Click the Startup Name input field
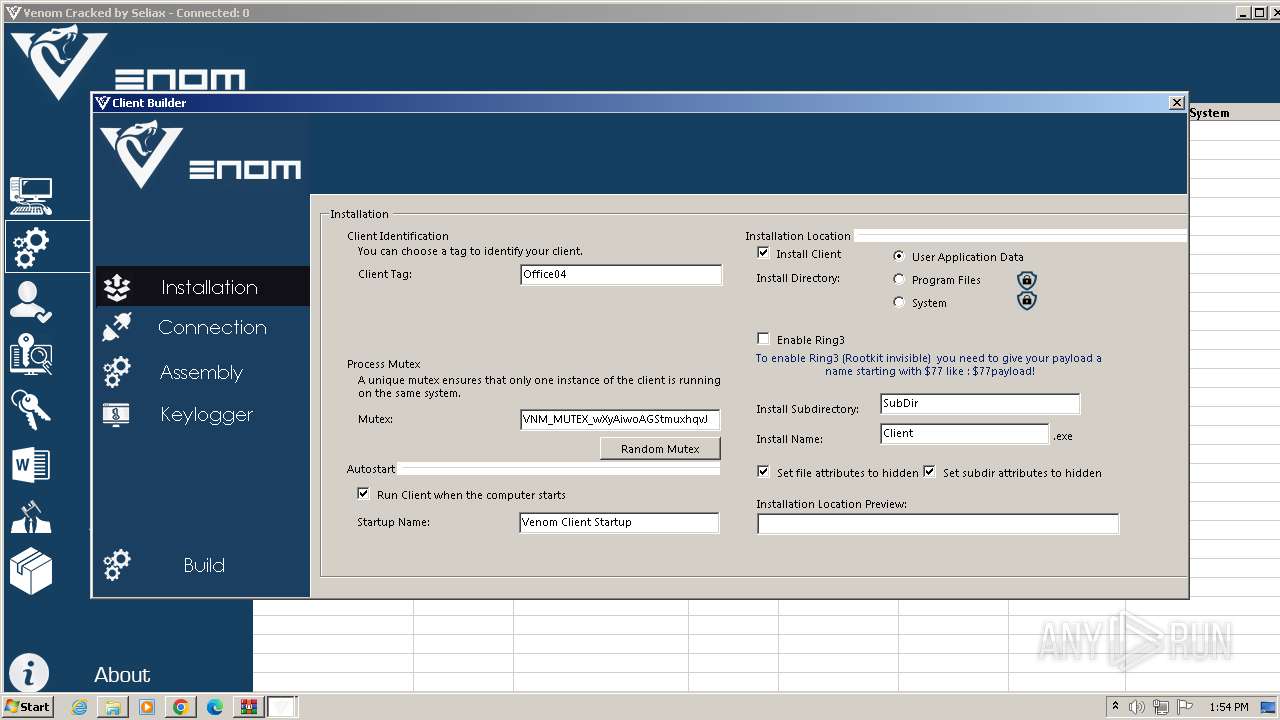Image resolution: width=1280 pixels, height=720 pixels. [619, 522]
